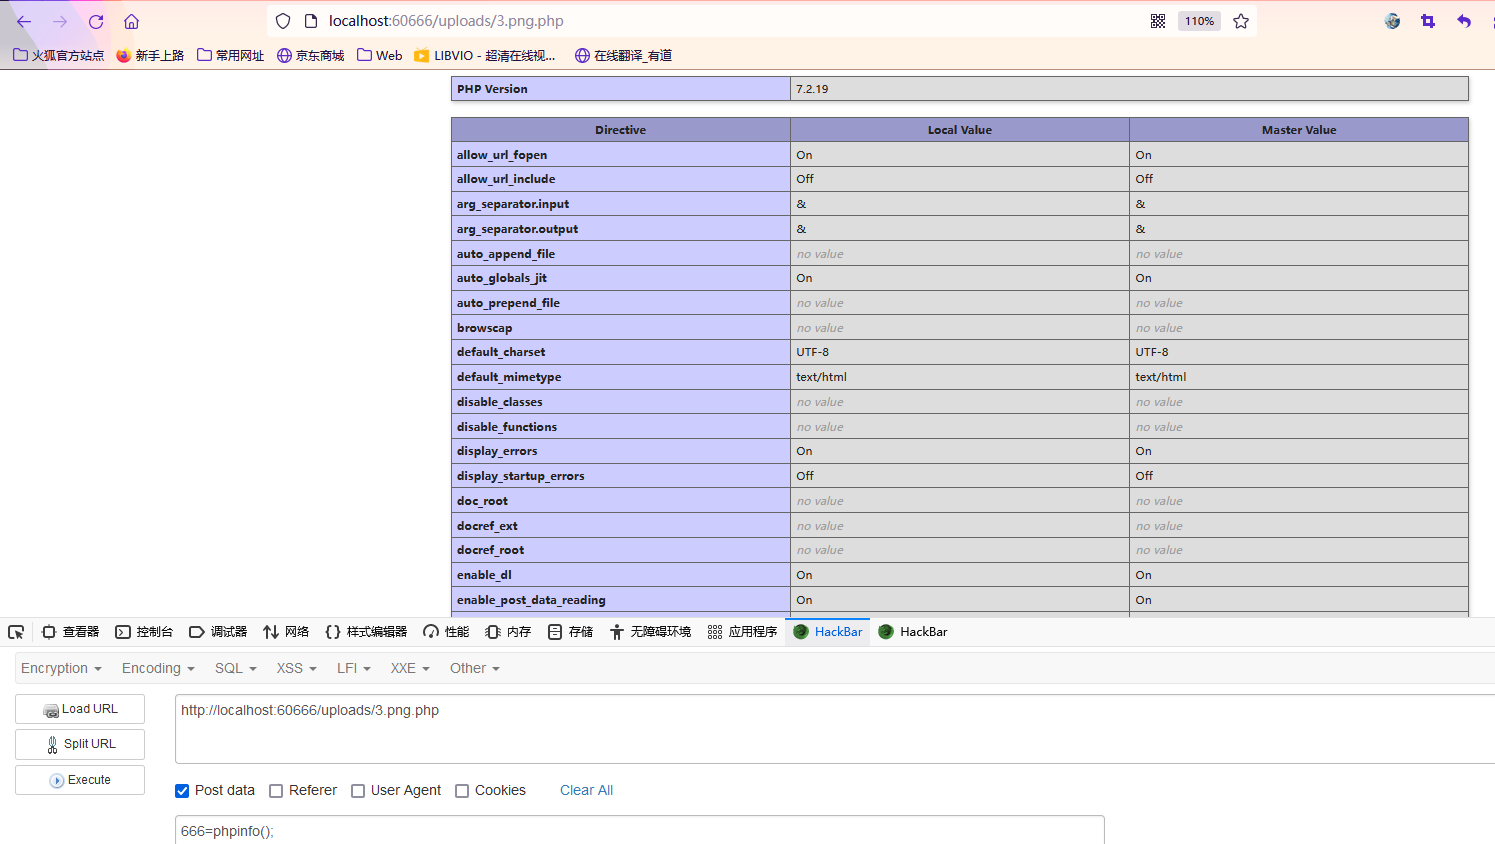Go back with the browser back arrow
The image size is (1495, 844).
click(24, 21)
